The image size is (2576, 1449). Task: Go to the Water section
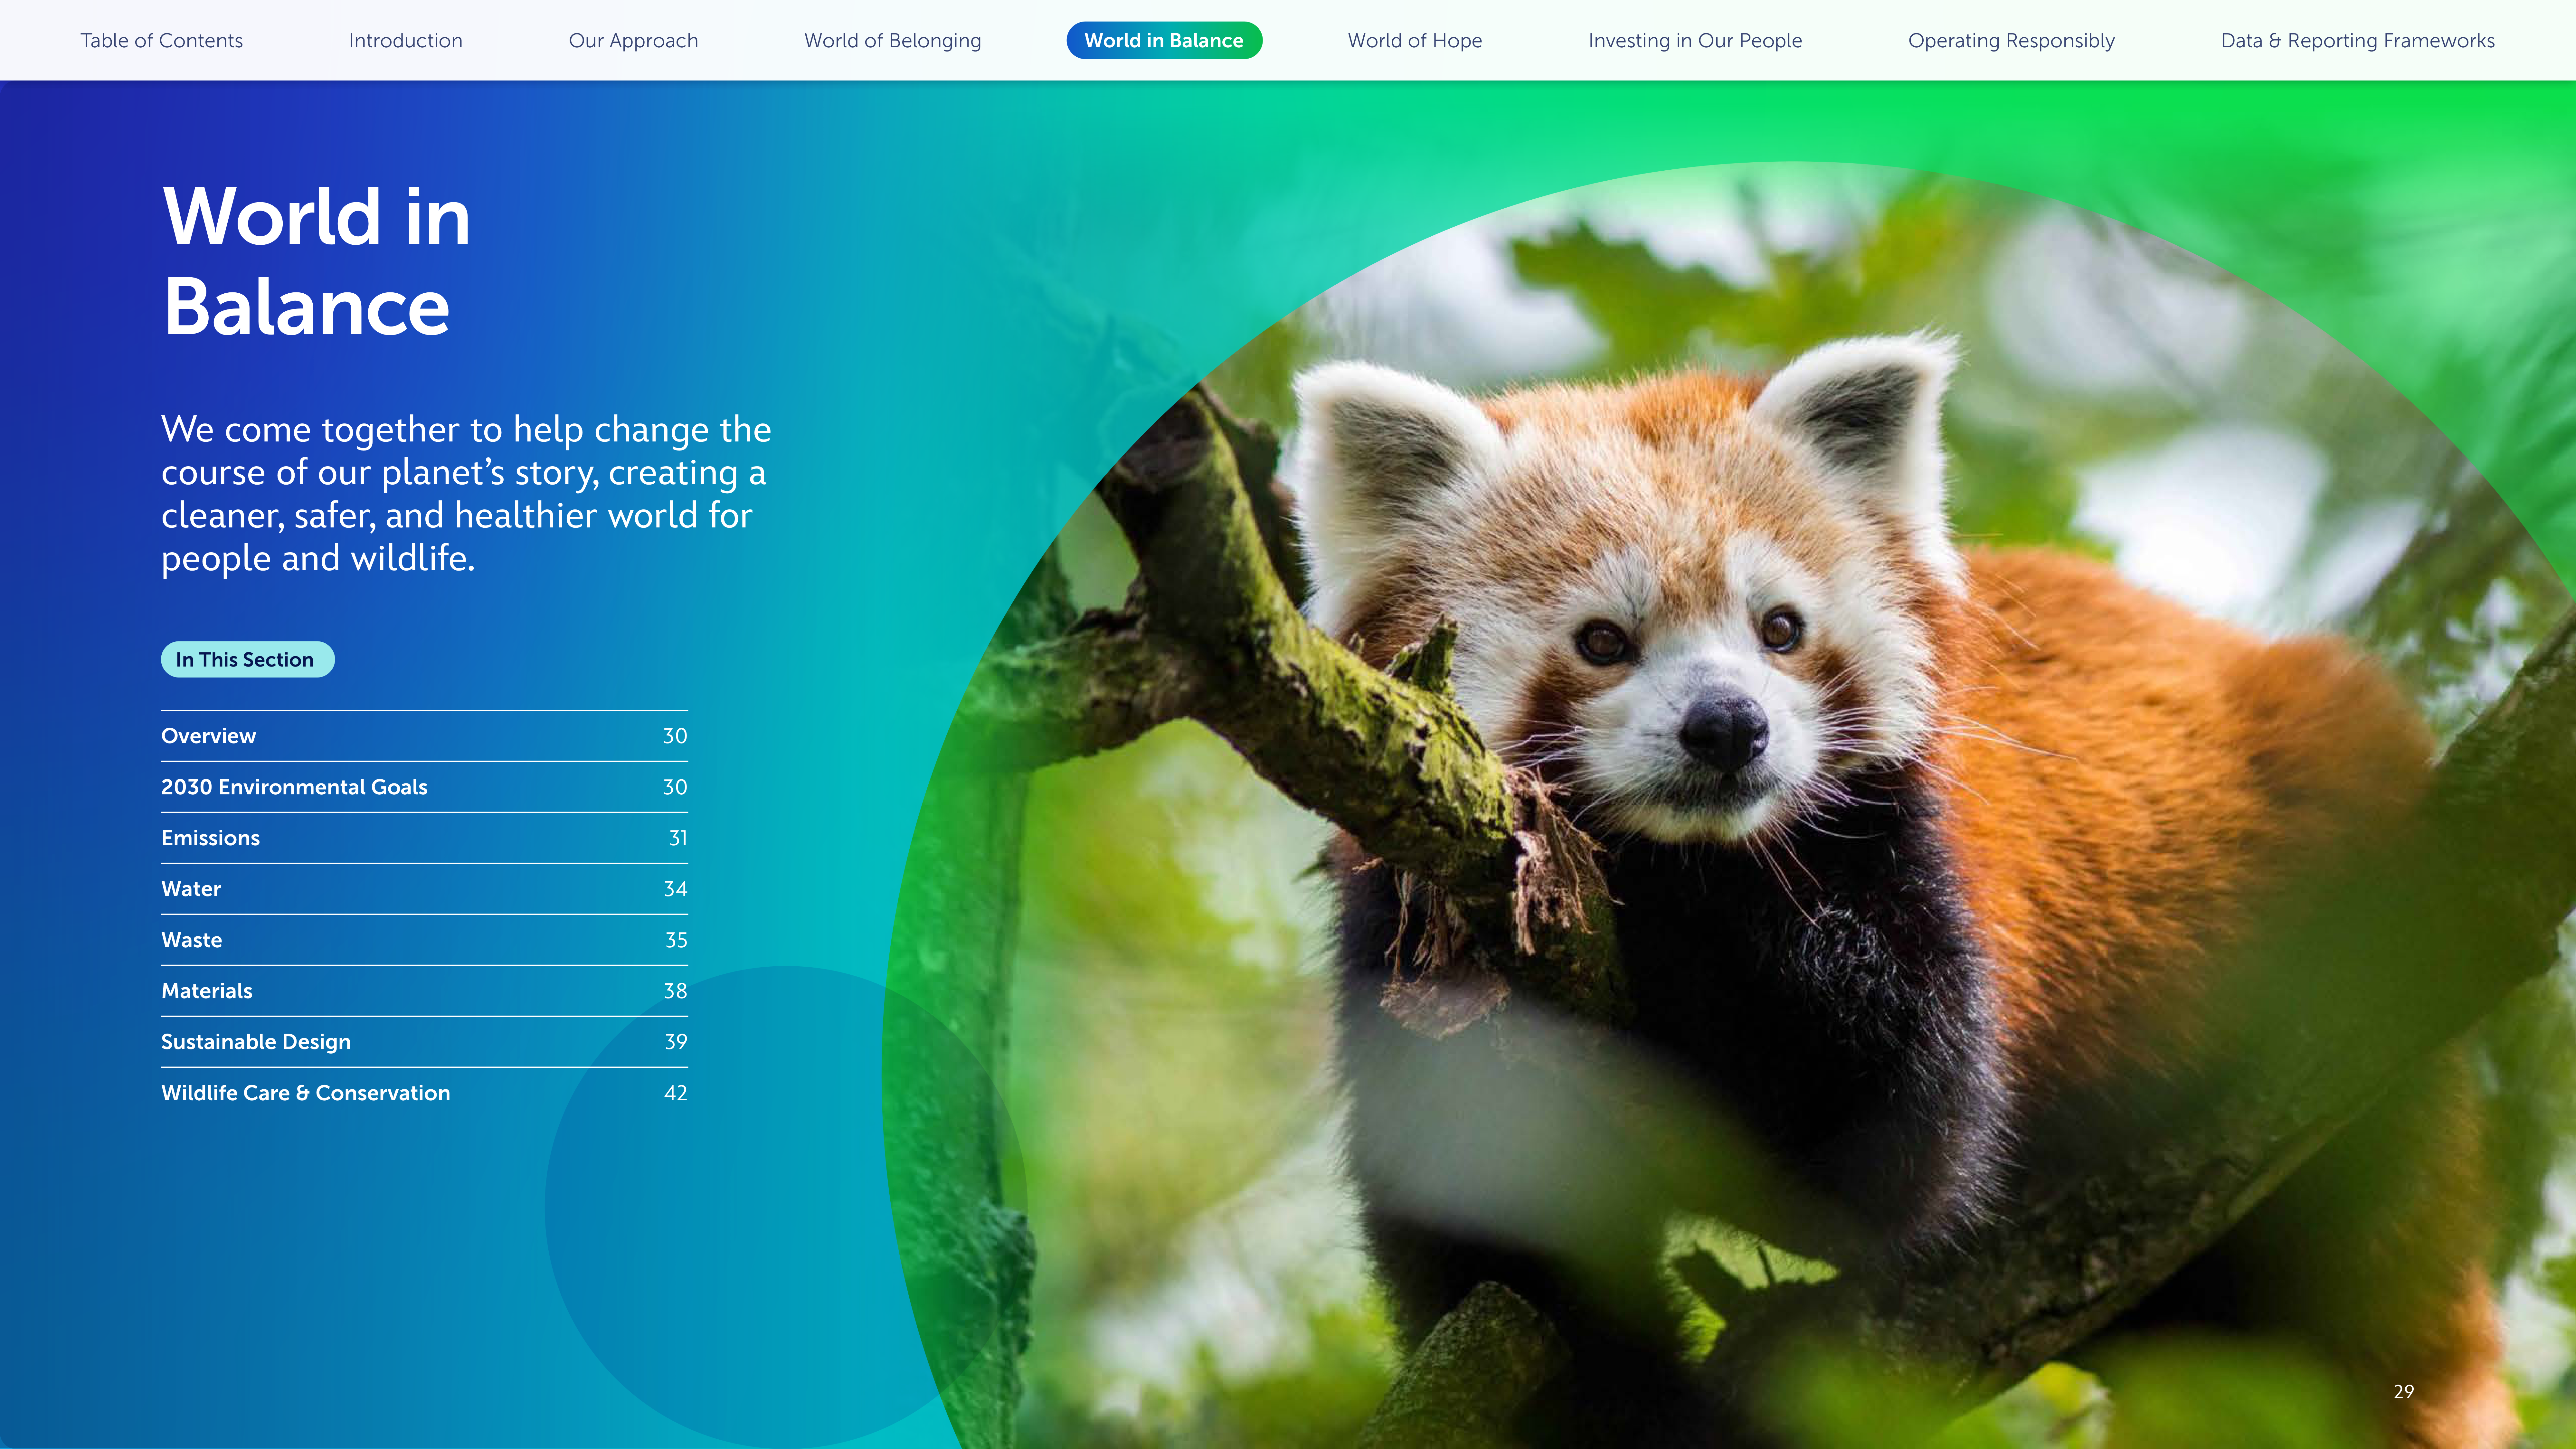coord(191,889)
